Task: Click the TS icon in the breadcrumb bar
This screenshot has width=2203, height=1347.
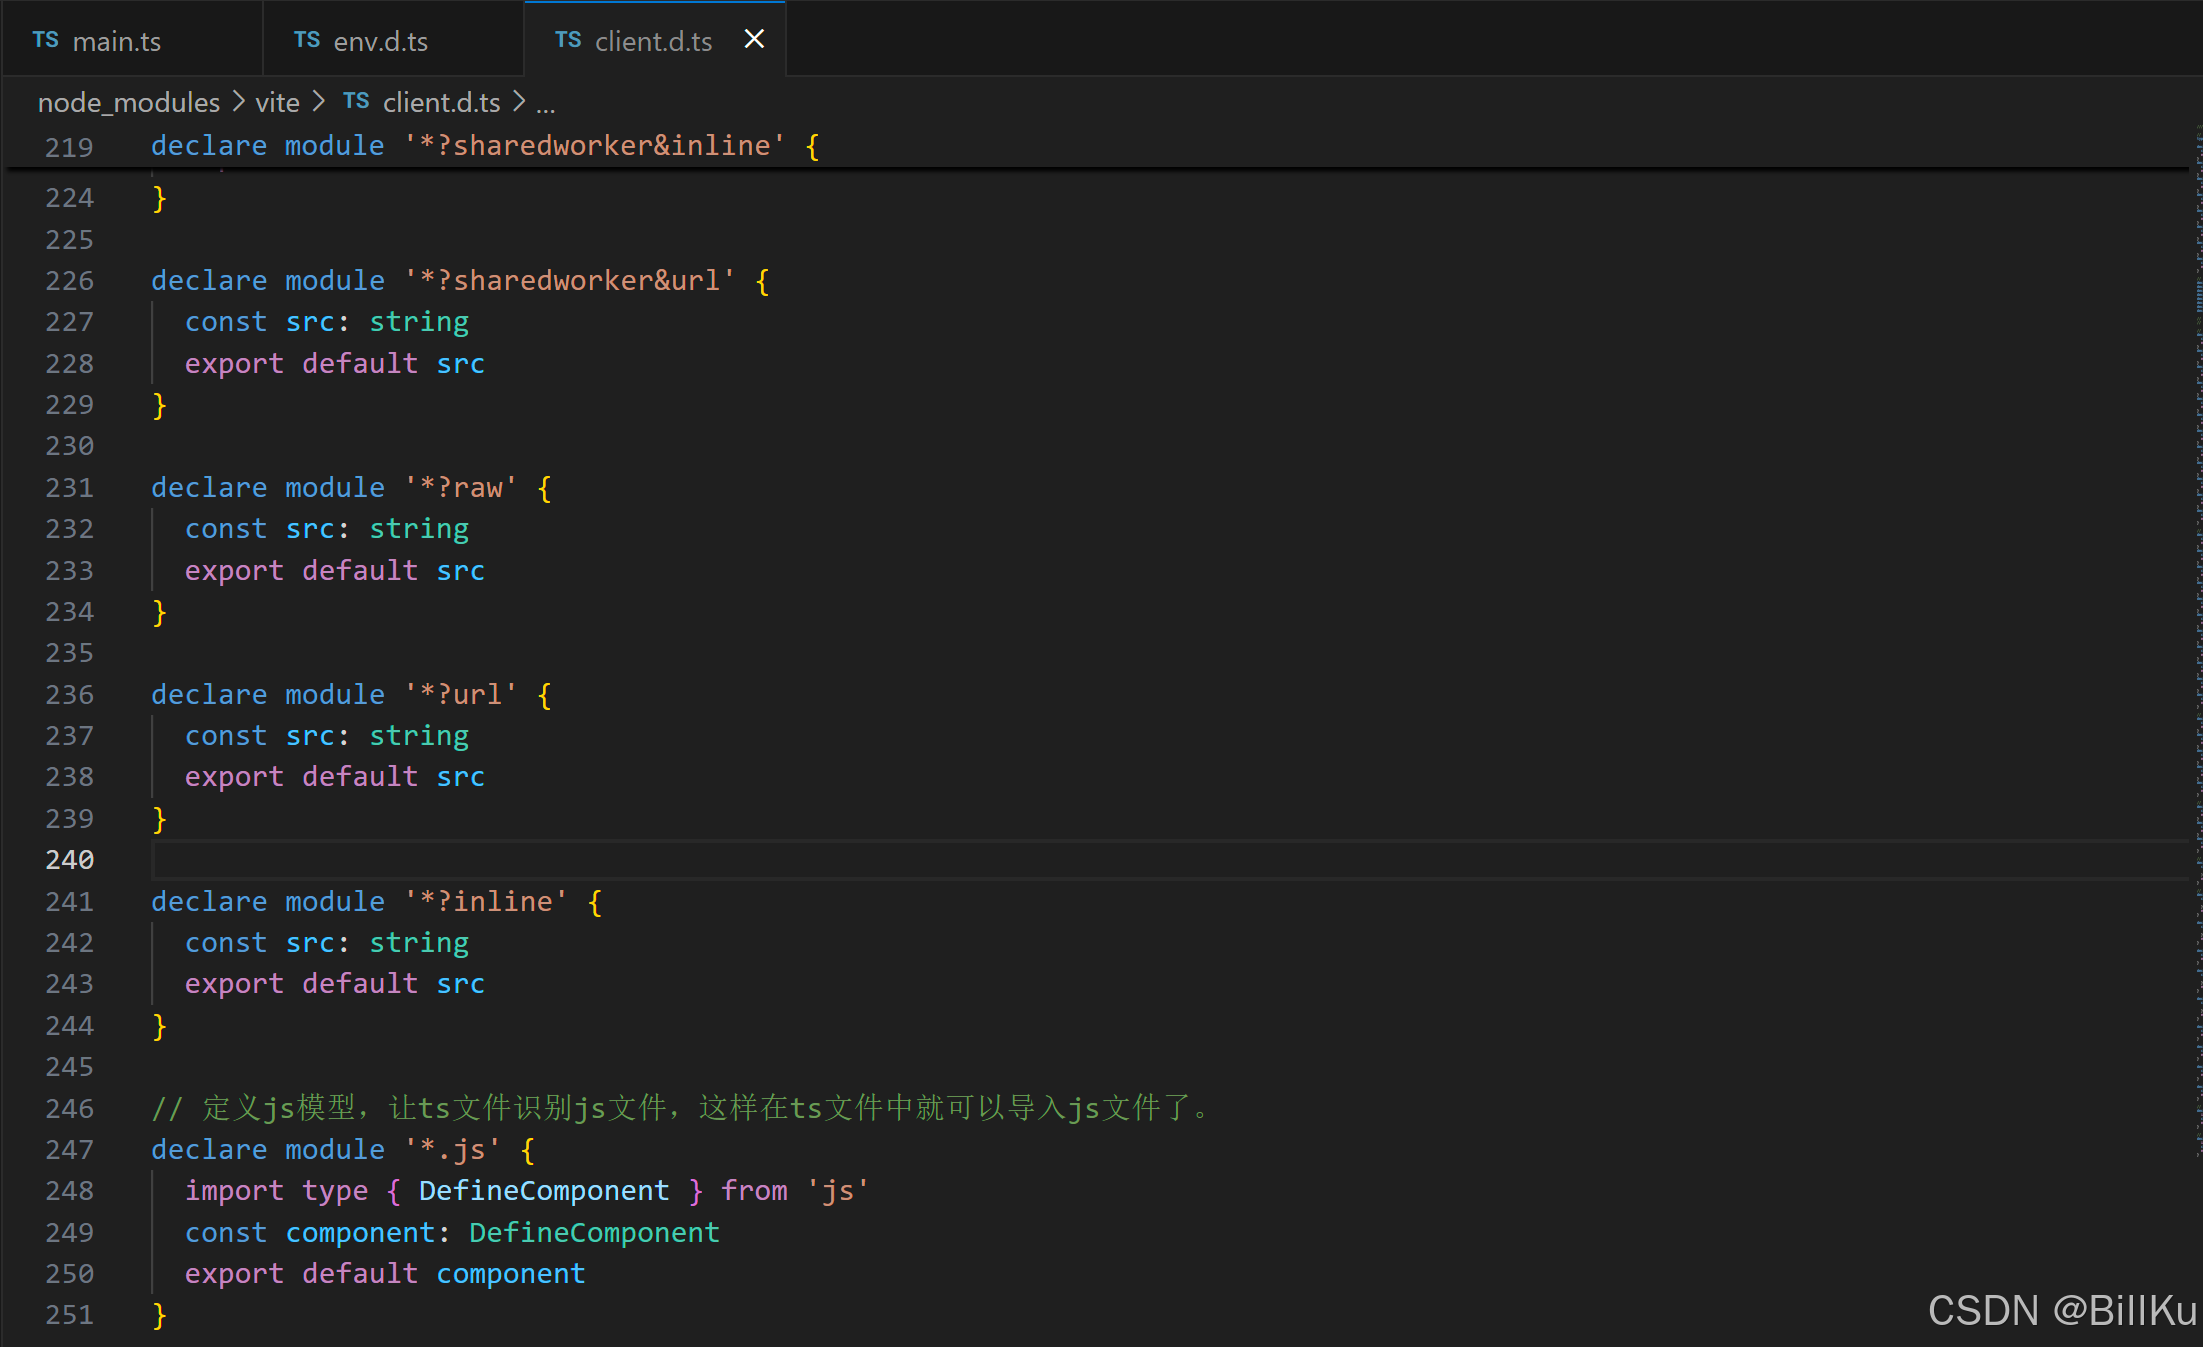Action: click(355, 101)
